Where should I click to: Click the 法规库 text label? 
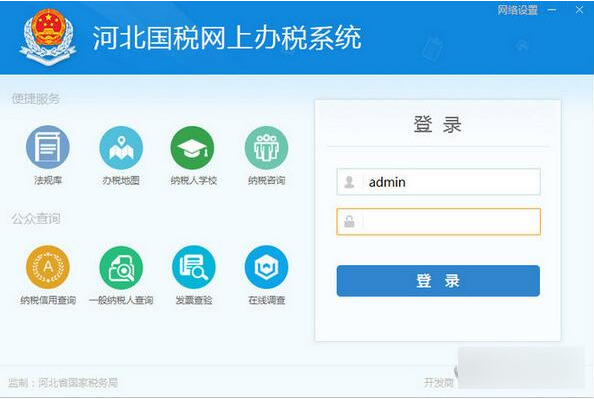pyautogui.click(x=48, y=180)
